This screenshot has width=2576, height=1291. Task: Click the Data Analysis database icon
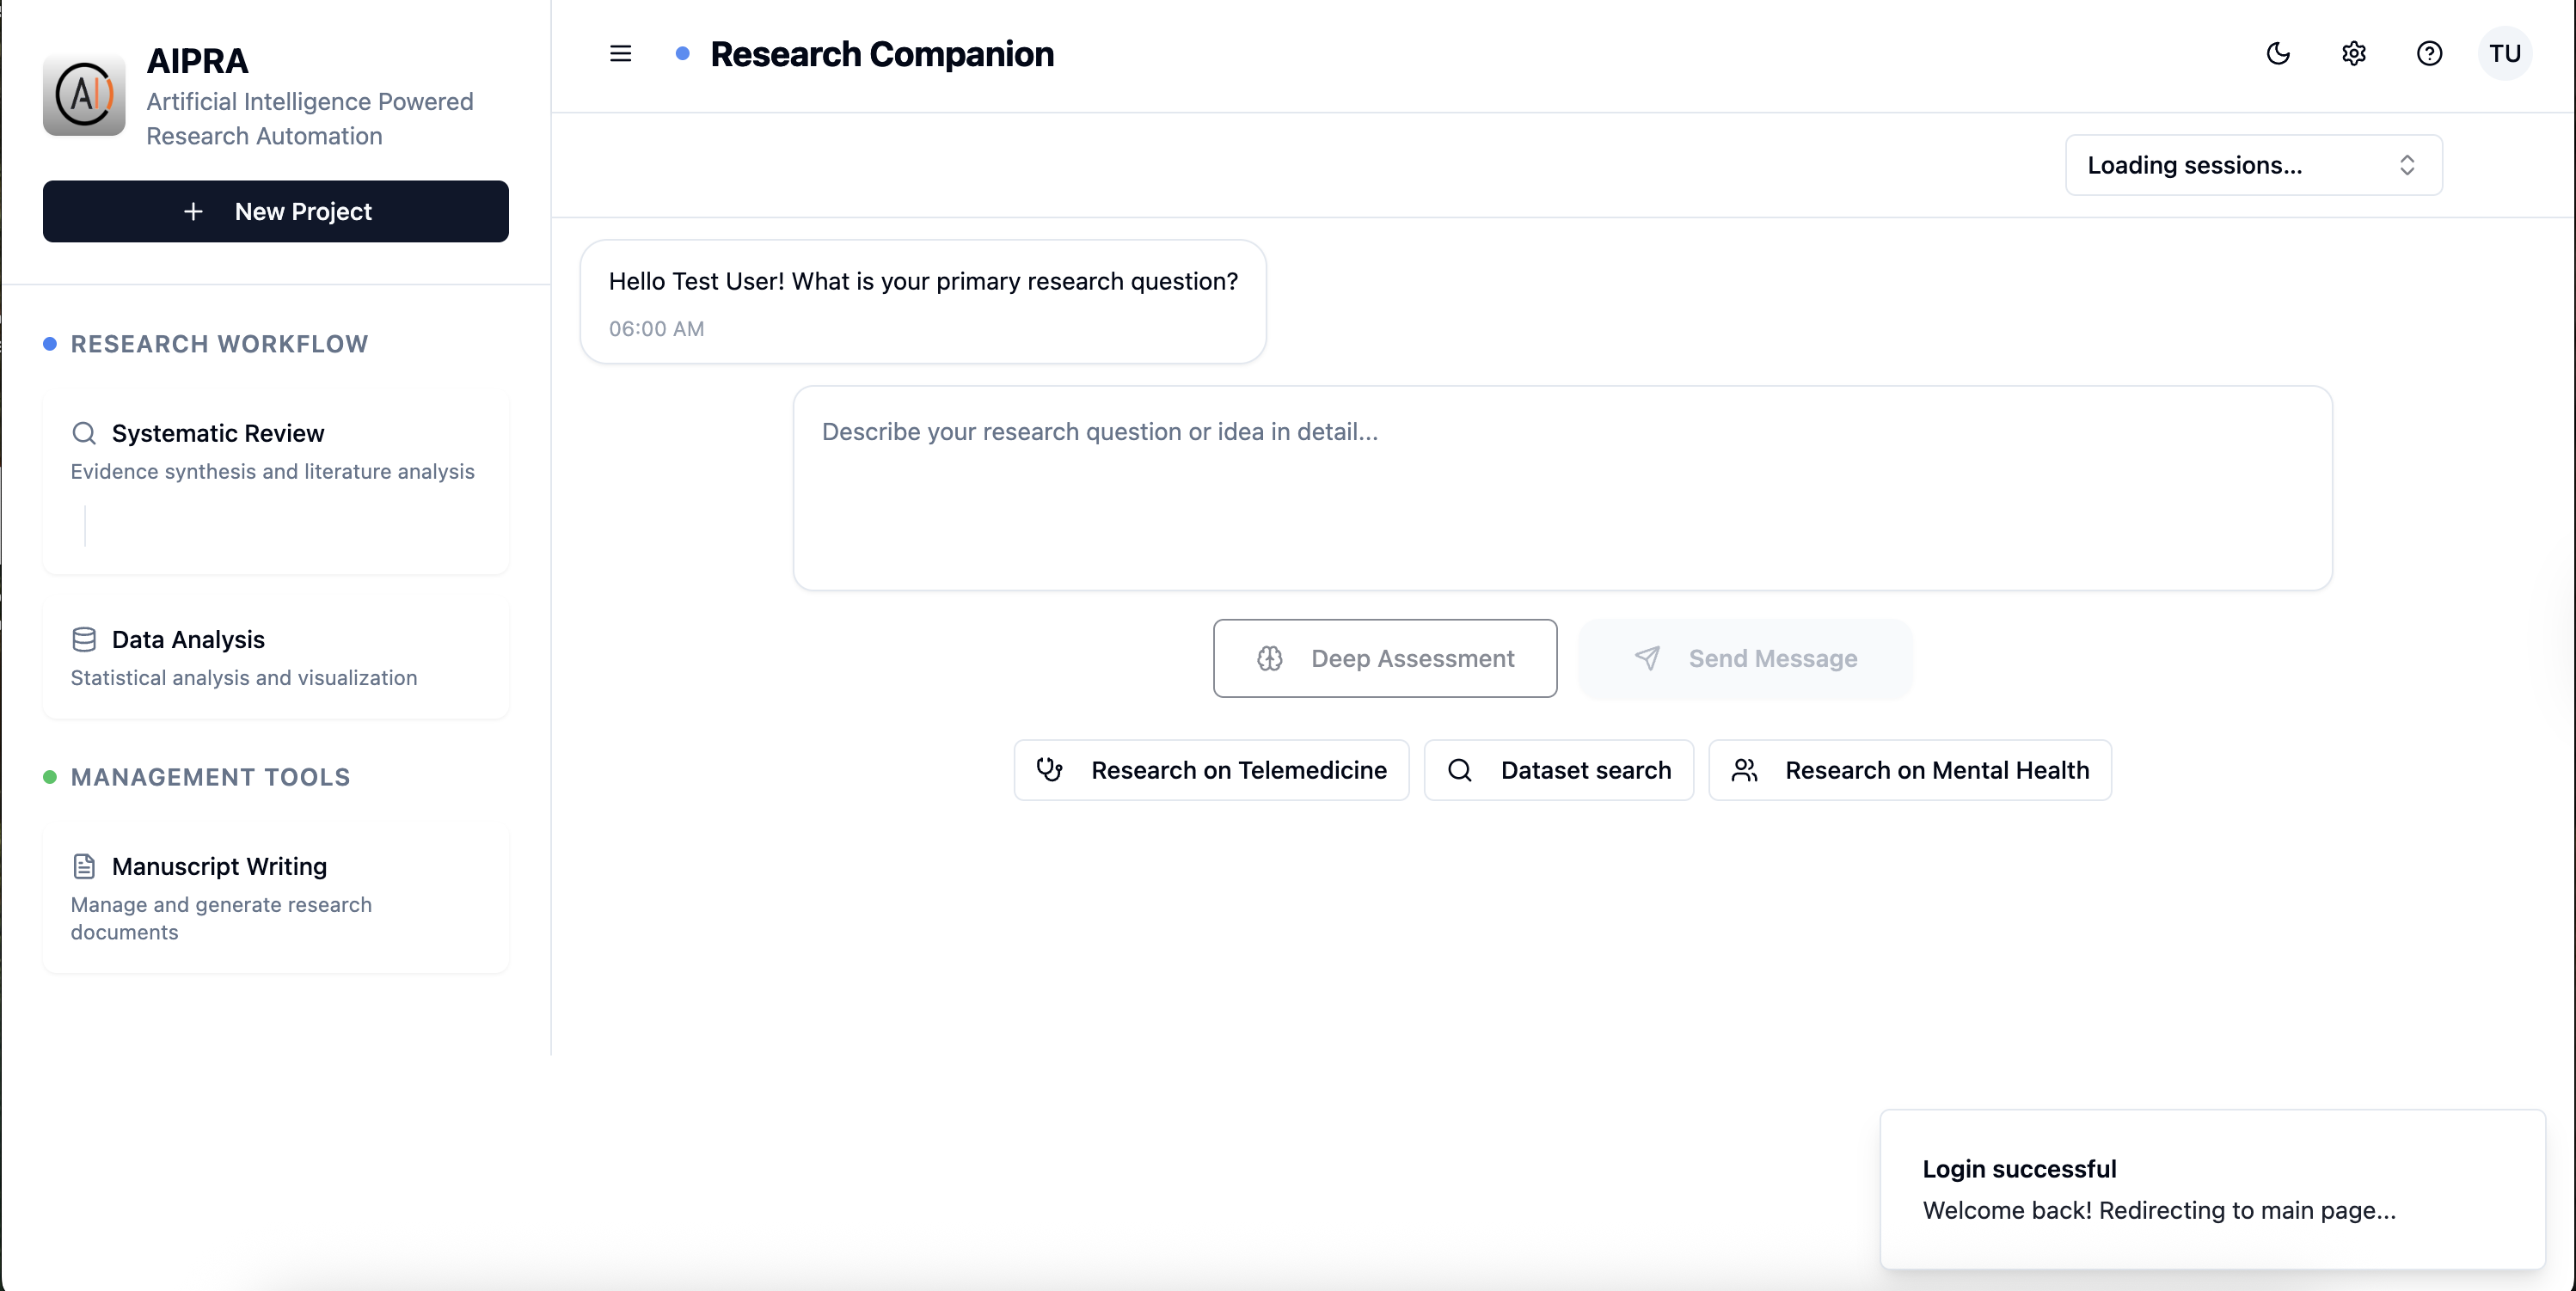[x=84, y=639]
